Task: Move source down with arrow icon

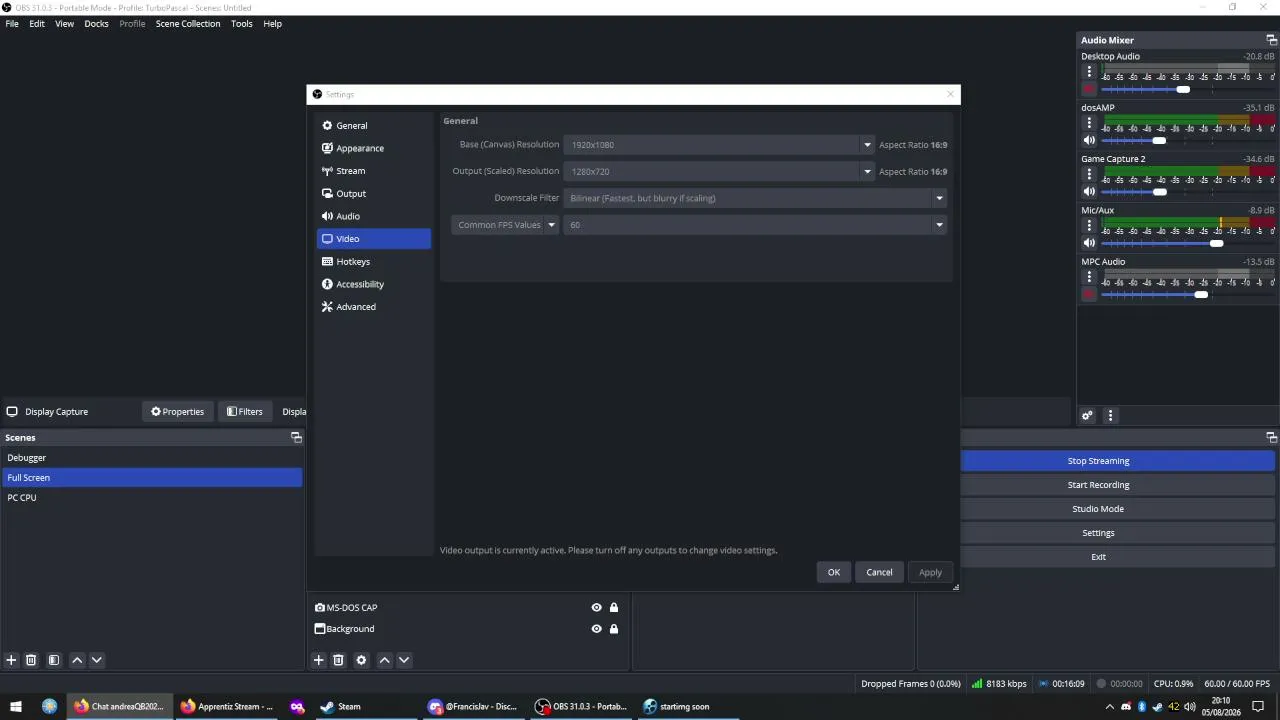Action: click(404, 660)
